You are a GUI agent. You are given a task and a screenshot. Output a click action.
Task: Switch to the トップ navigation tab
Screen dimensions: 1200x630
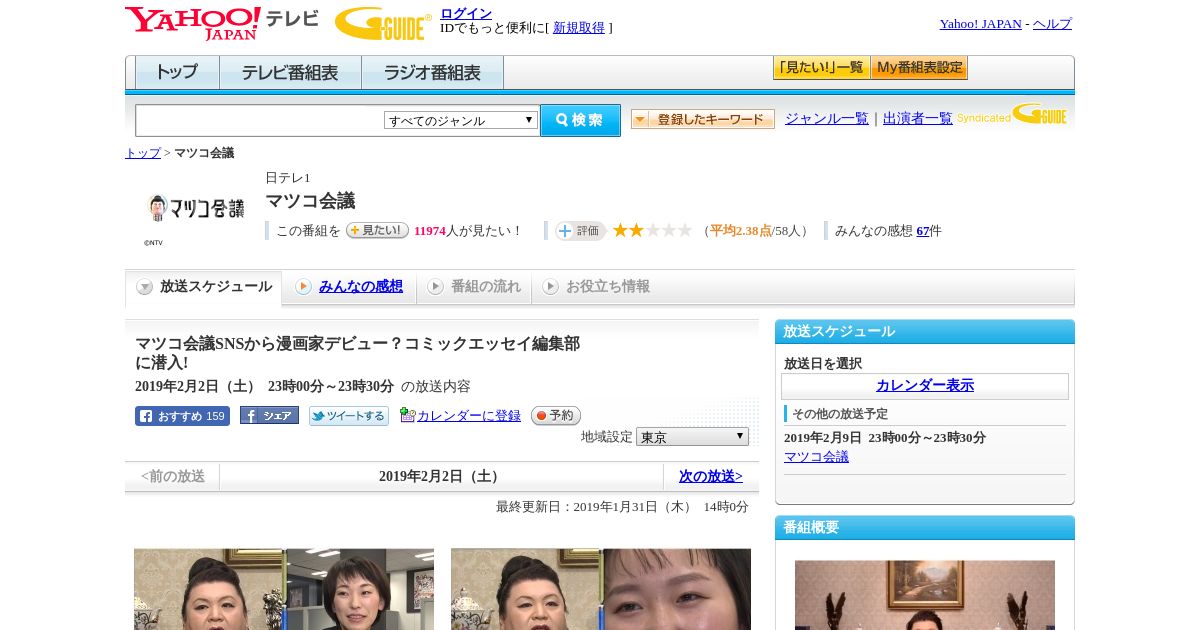[177, 73]
